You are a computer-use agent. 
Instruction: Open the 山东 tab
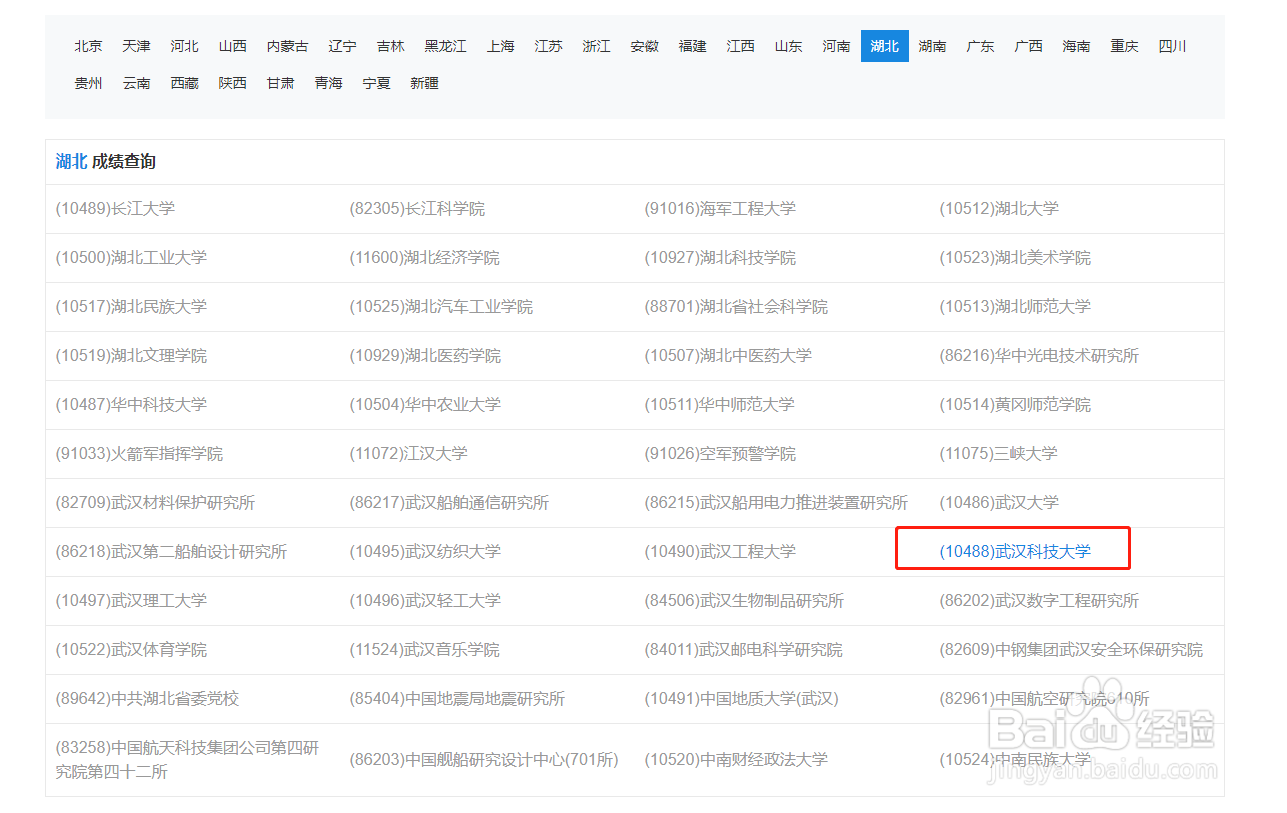788,46
